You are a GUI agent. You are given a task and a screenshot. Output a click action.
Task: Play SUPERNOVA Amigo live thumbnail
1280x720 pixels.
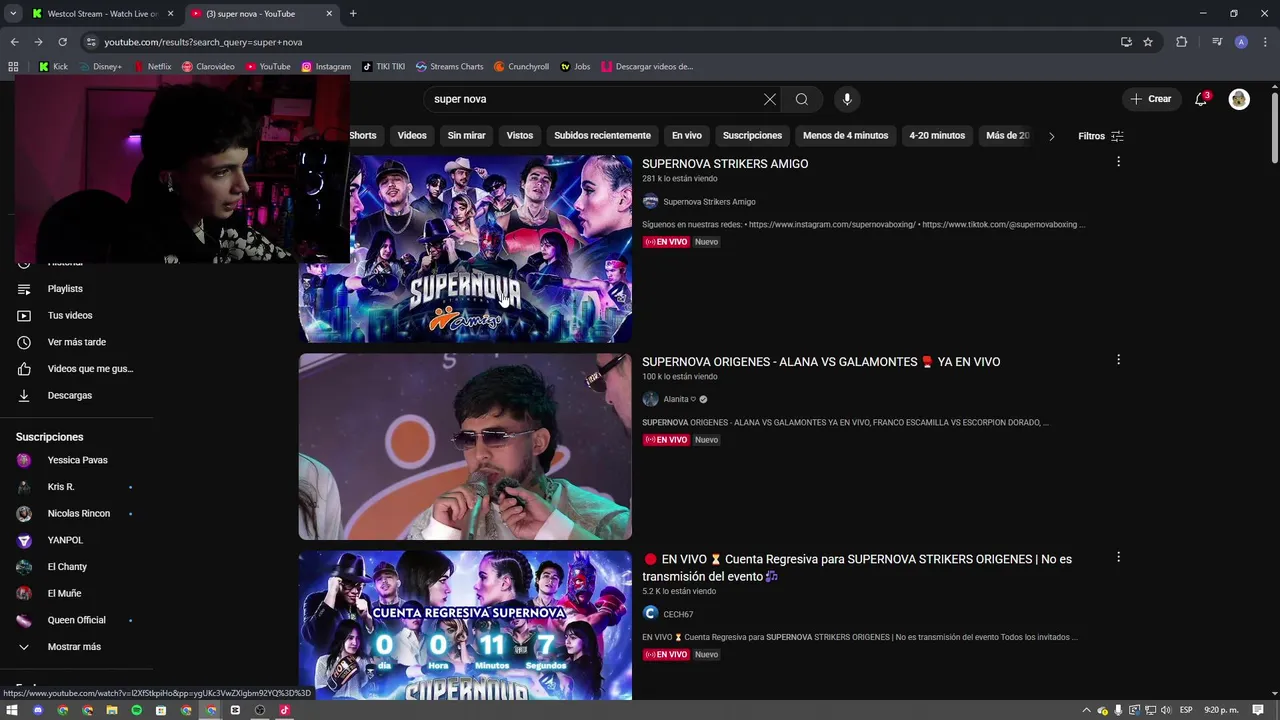[x=465, y=249]
